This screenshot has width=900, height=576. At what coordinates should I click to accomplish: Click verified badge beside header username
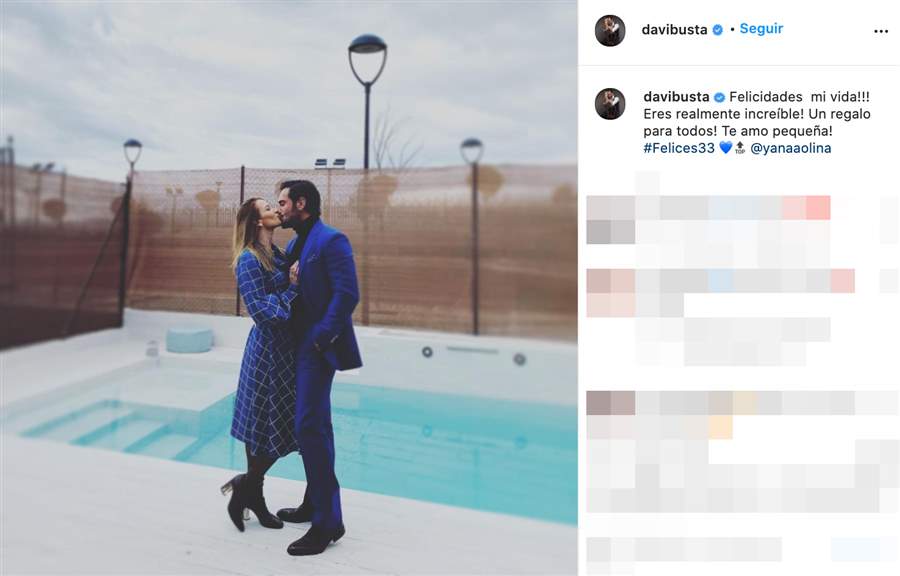tap(717, 30)
